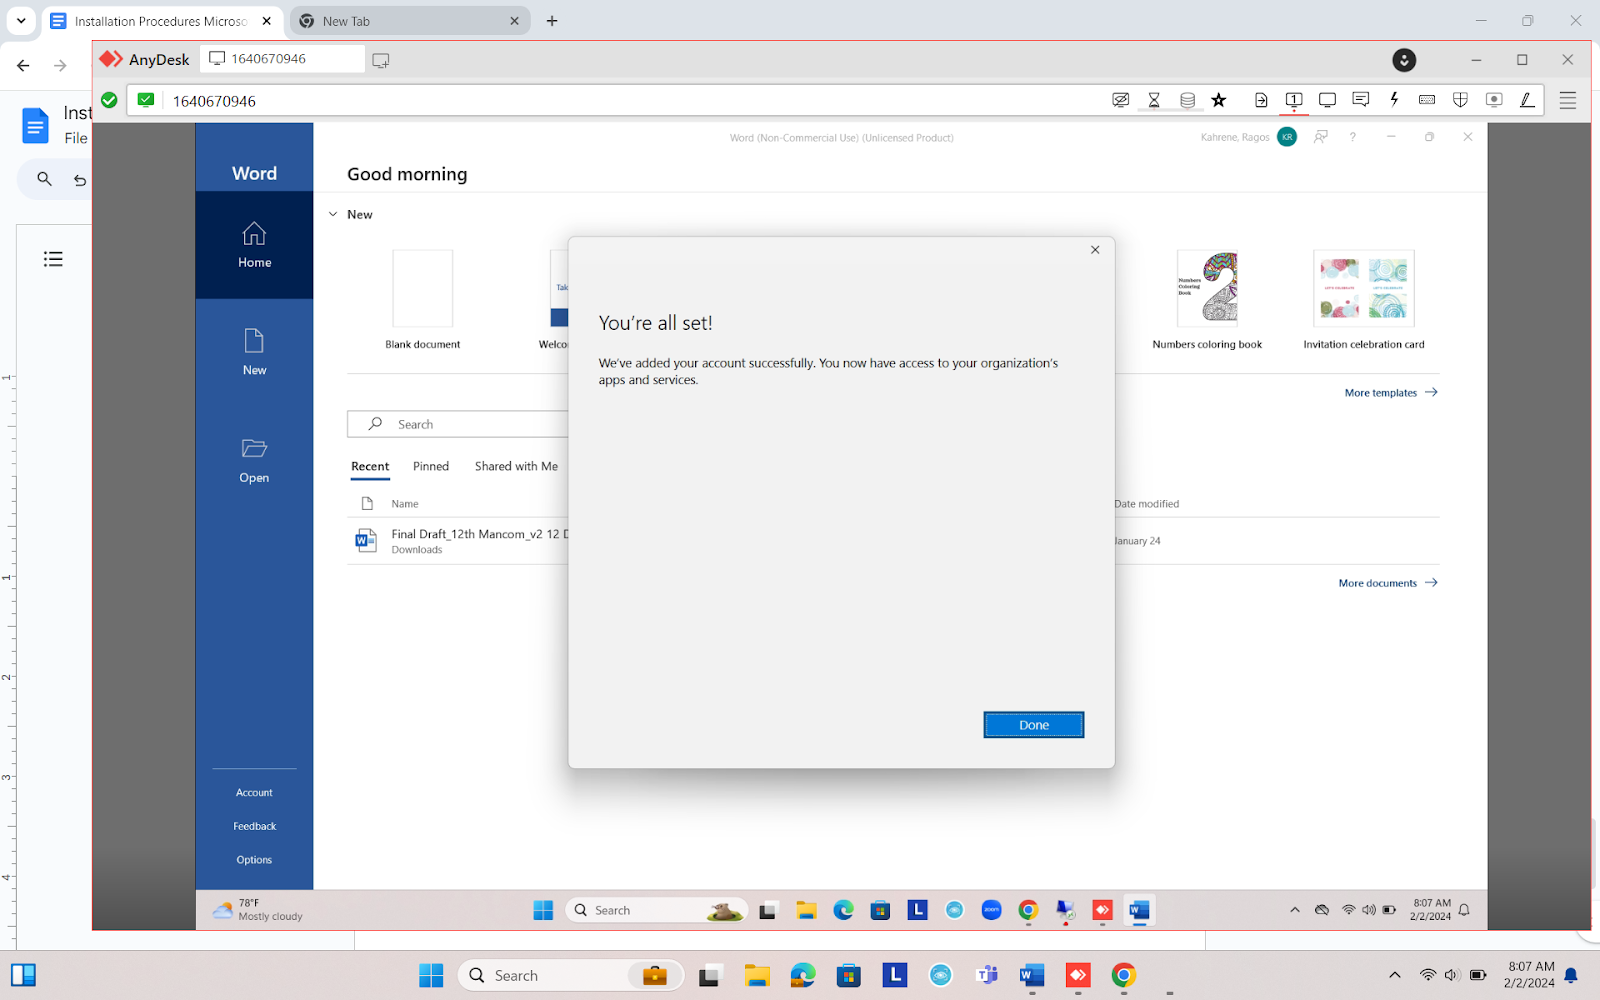Sort recent files by Date modified
Screen dimensions: 1600x1000
(x=1147, y=504)
